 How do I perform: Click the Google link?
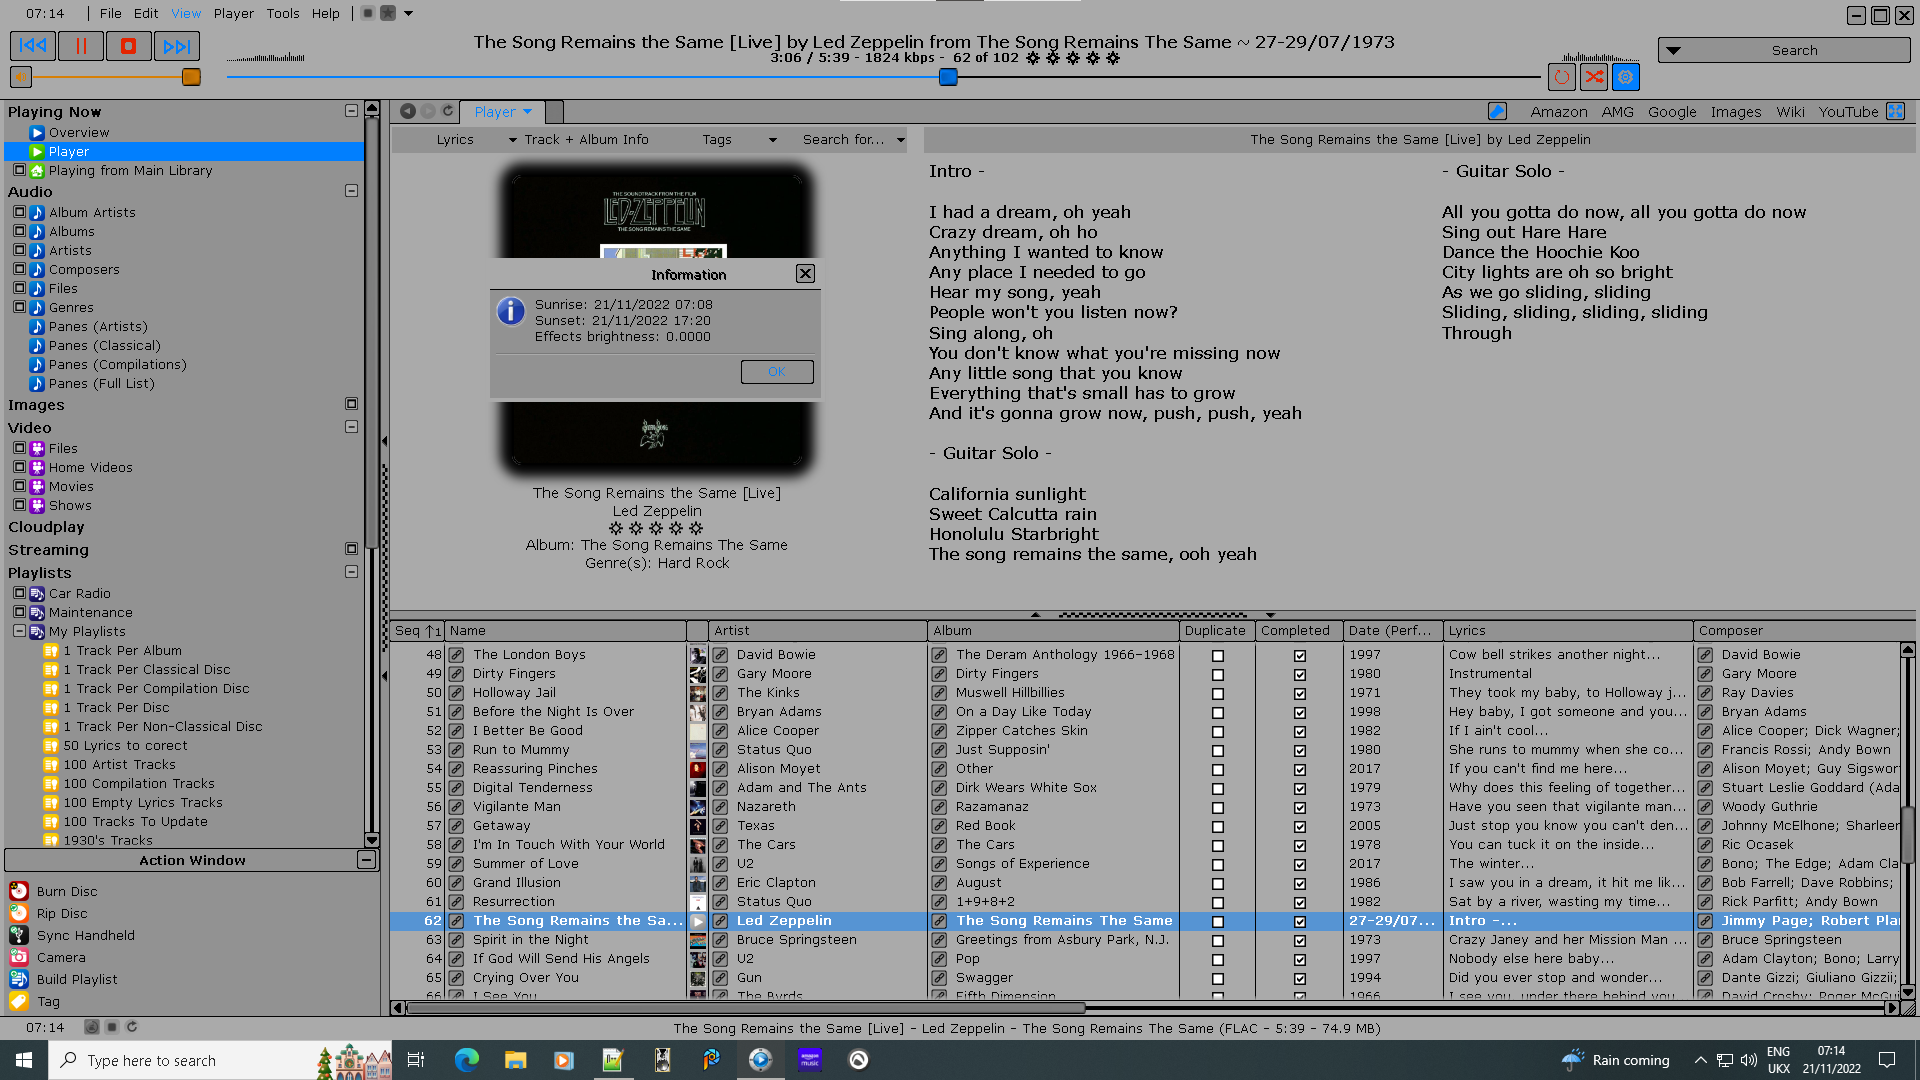click(1672, 112)
